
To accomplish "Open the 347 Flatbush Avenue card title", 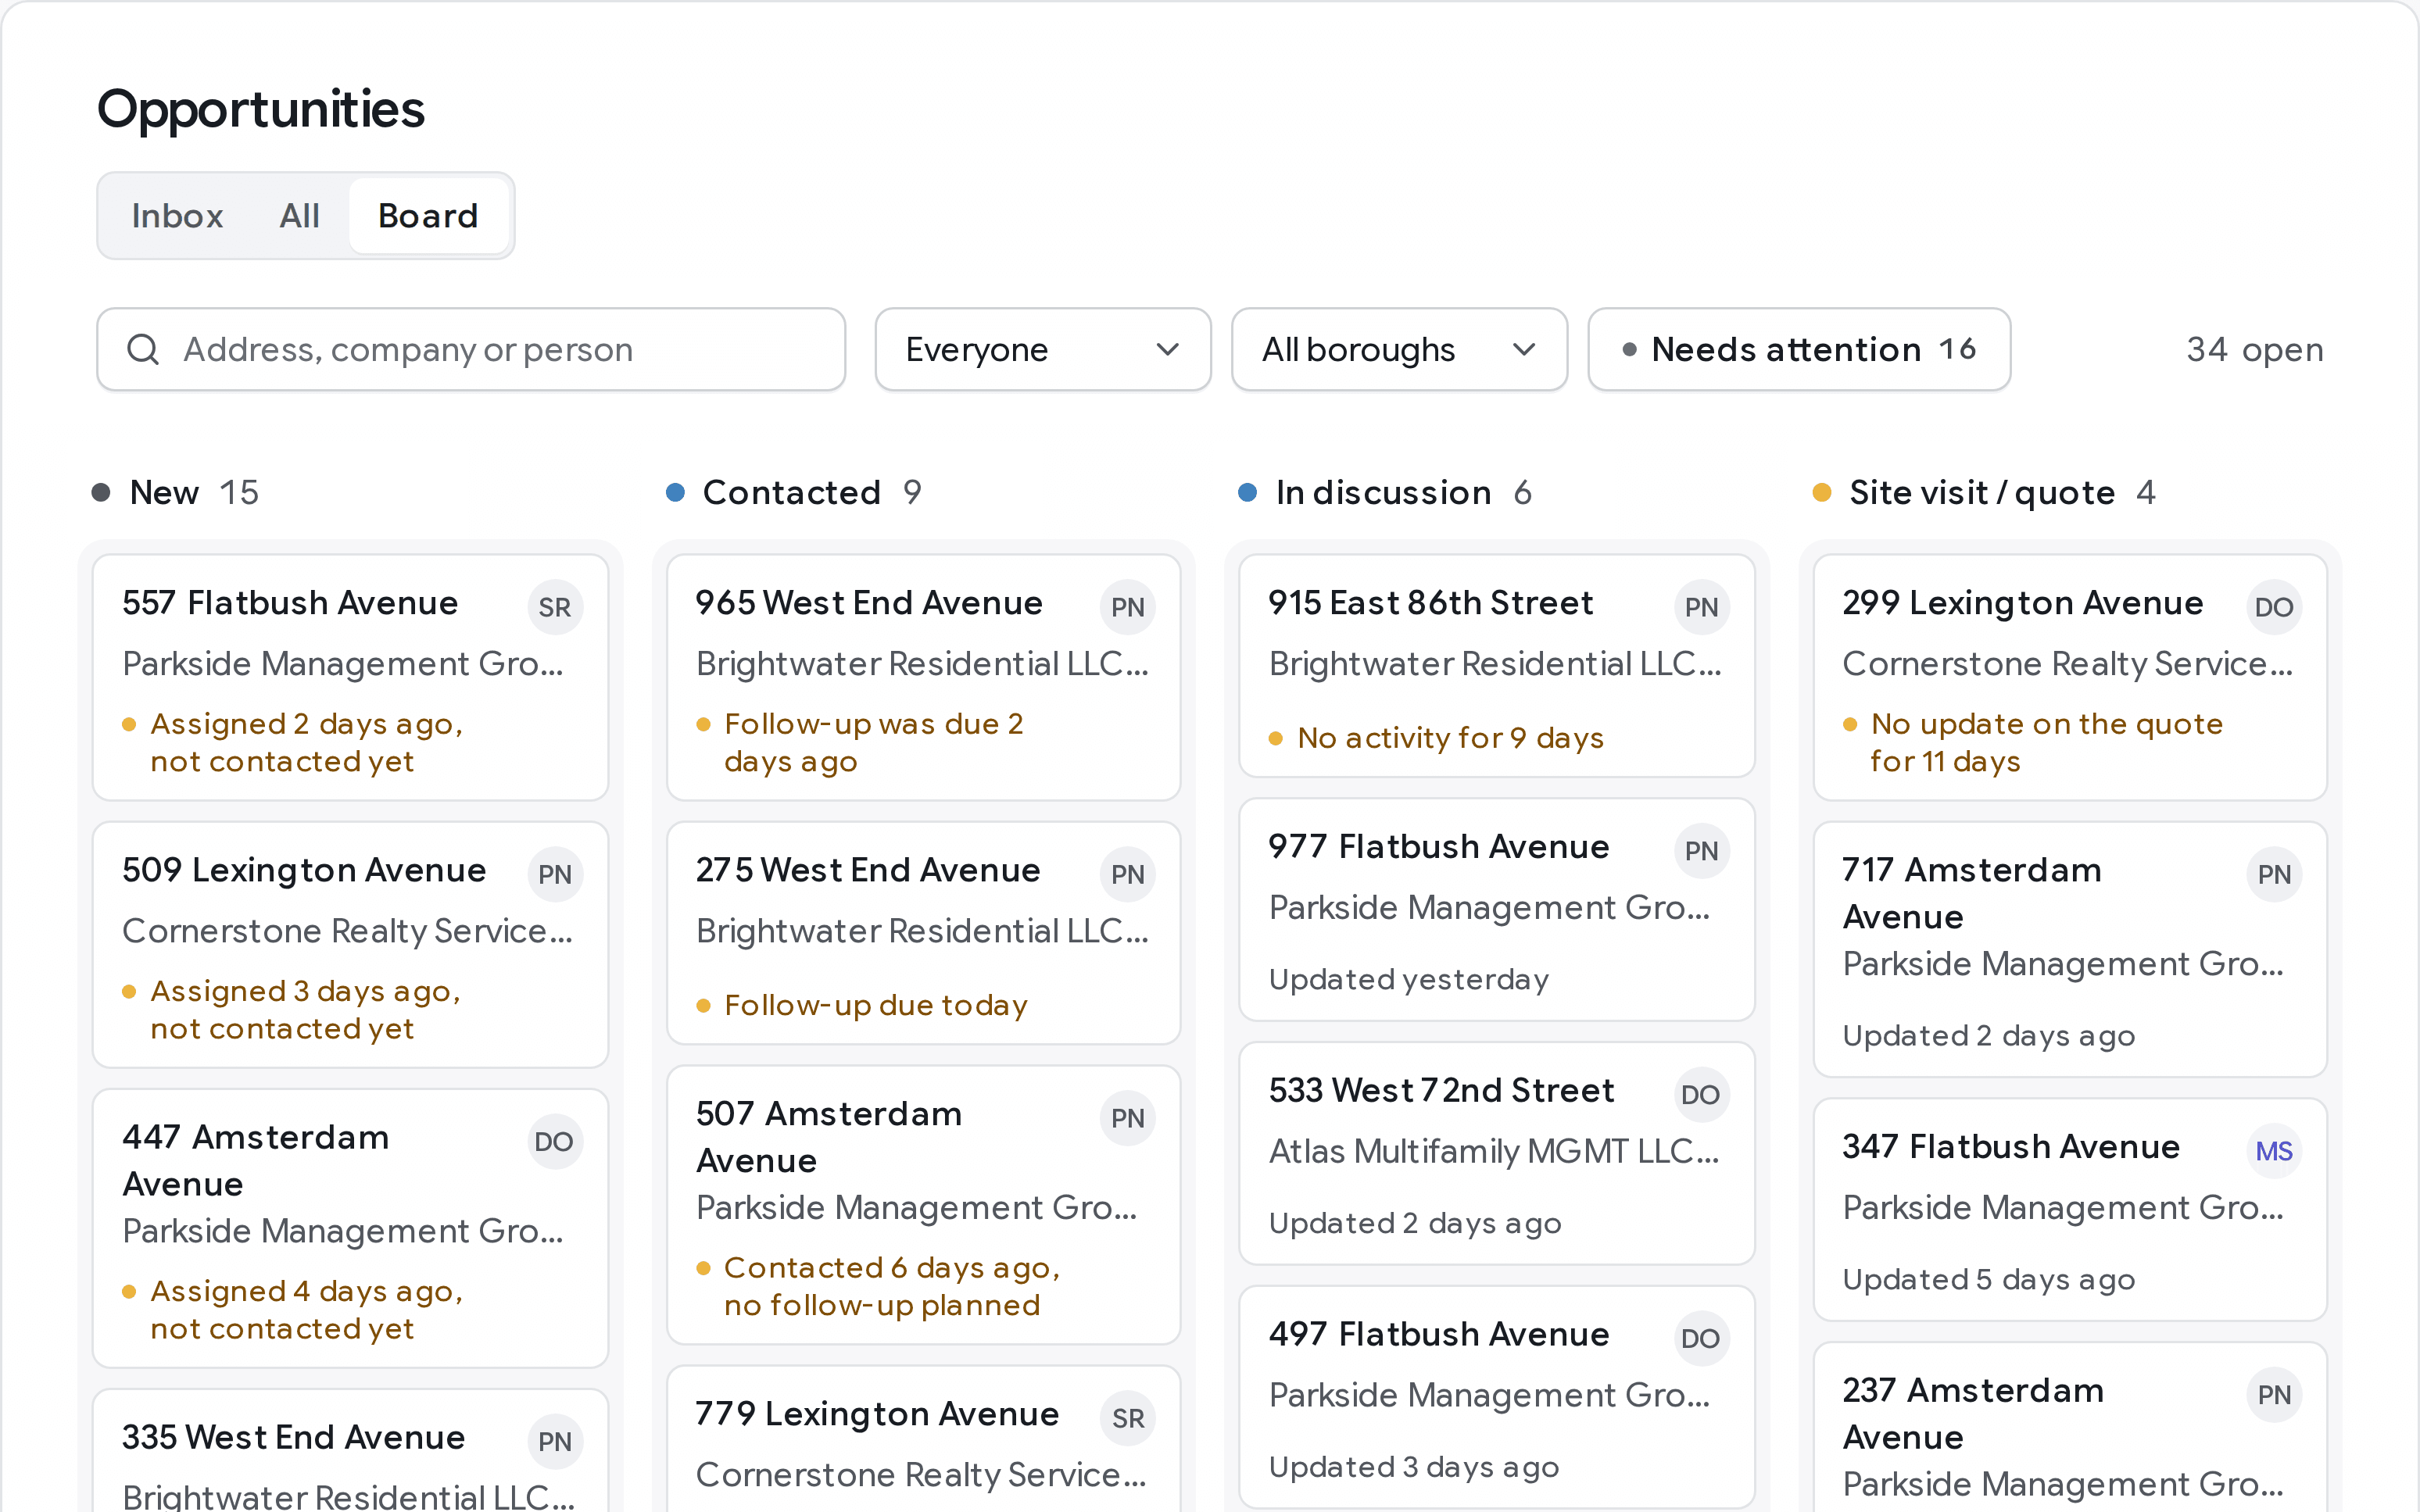I will pyautogui.click(x=2011, y=1146).
